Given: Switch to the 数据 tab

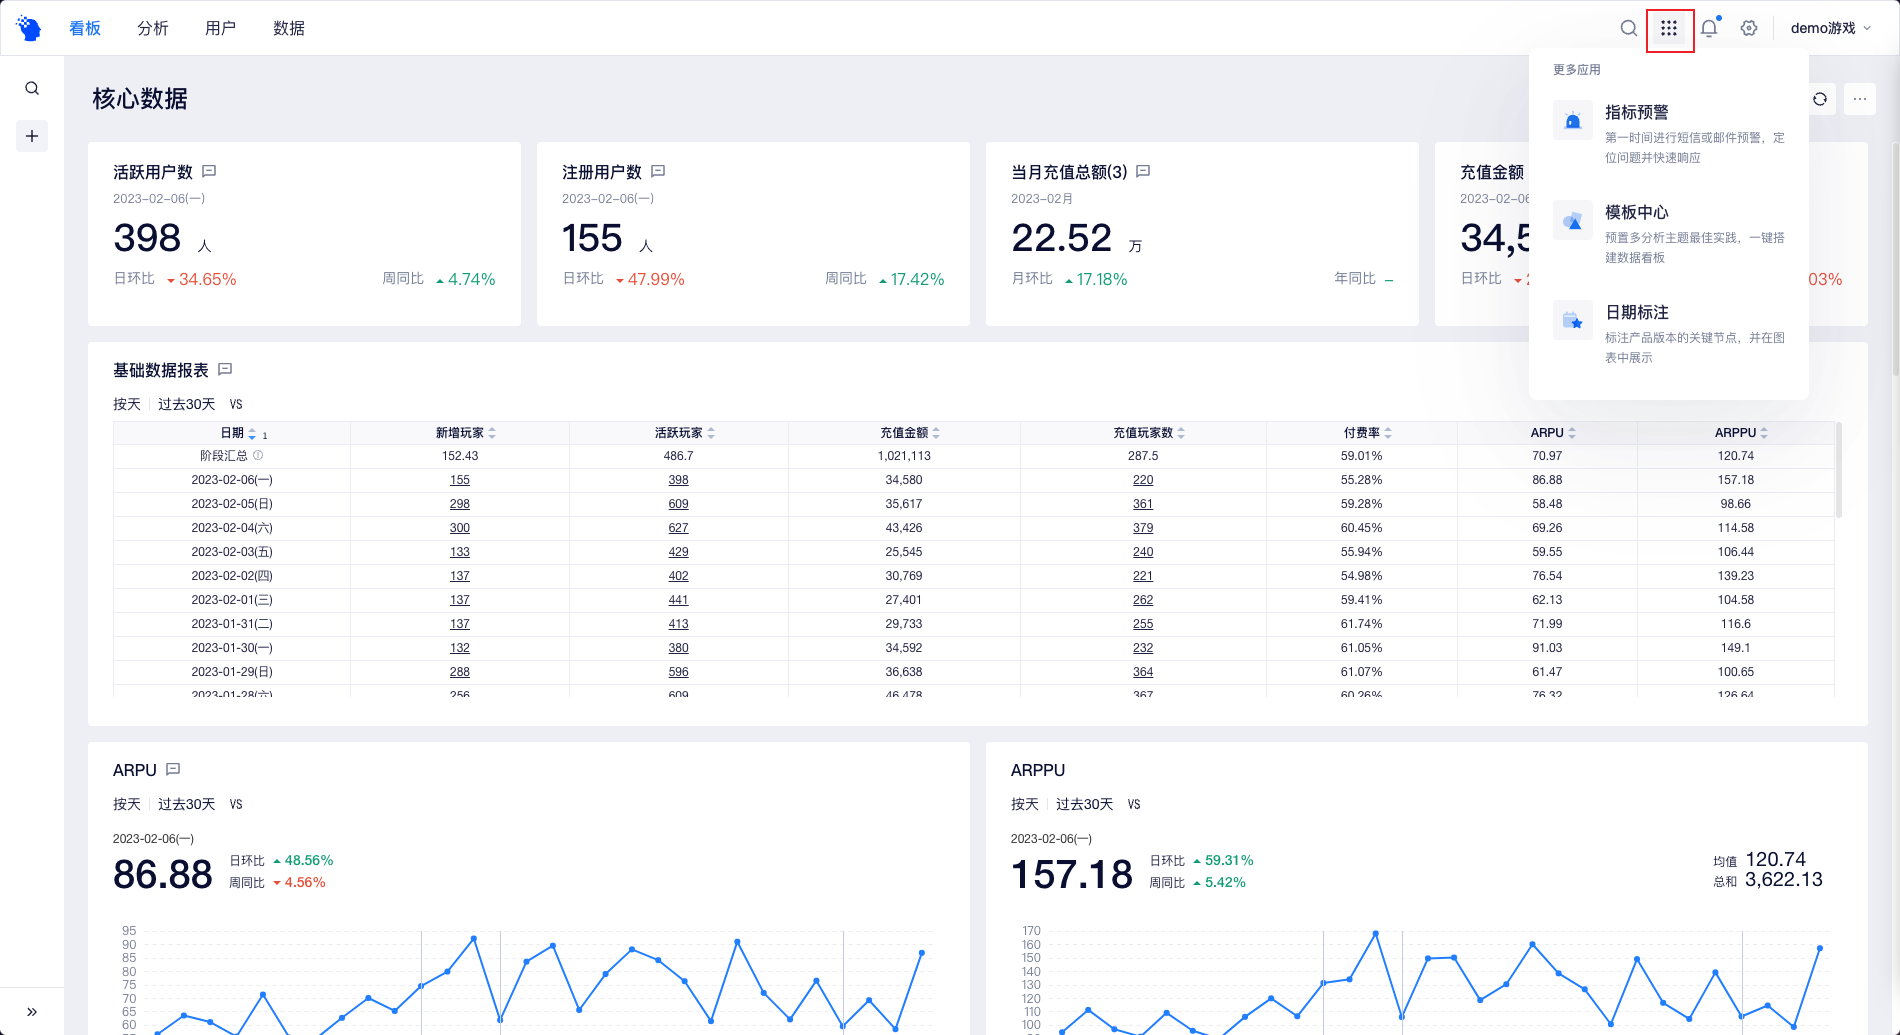Looking at the screenshot, I should 289,28.
